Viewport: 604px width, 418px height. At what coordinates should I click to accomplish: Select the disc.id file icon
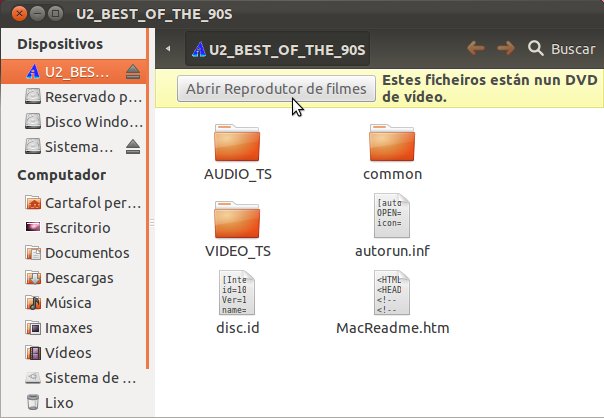click(237, 293)
